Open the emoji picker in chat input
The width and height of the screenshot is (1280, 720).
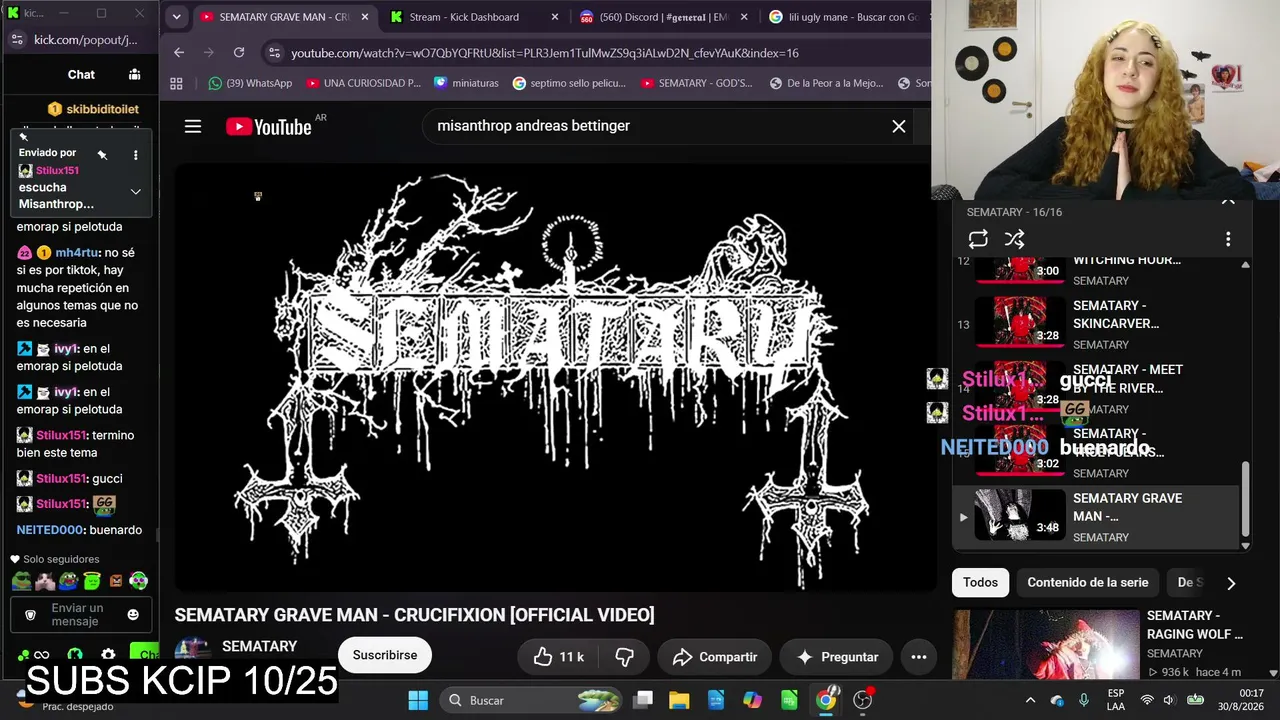133,614
